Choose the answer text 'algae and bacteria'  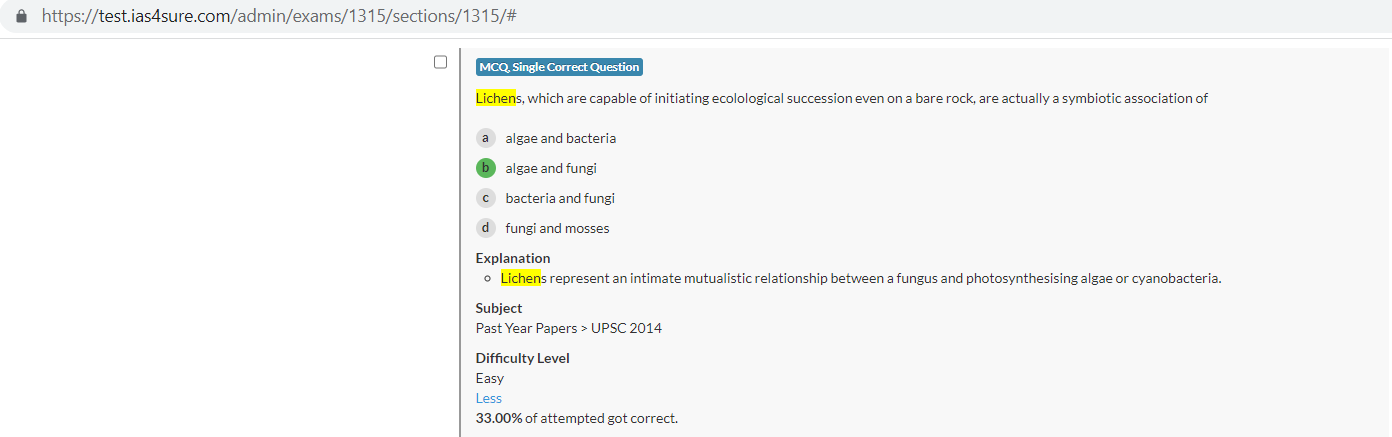560,138
